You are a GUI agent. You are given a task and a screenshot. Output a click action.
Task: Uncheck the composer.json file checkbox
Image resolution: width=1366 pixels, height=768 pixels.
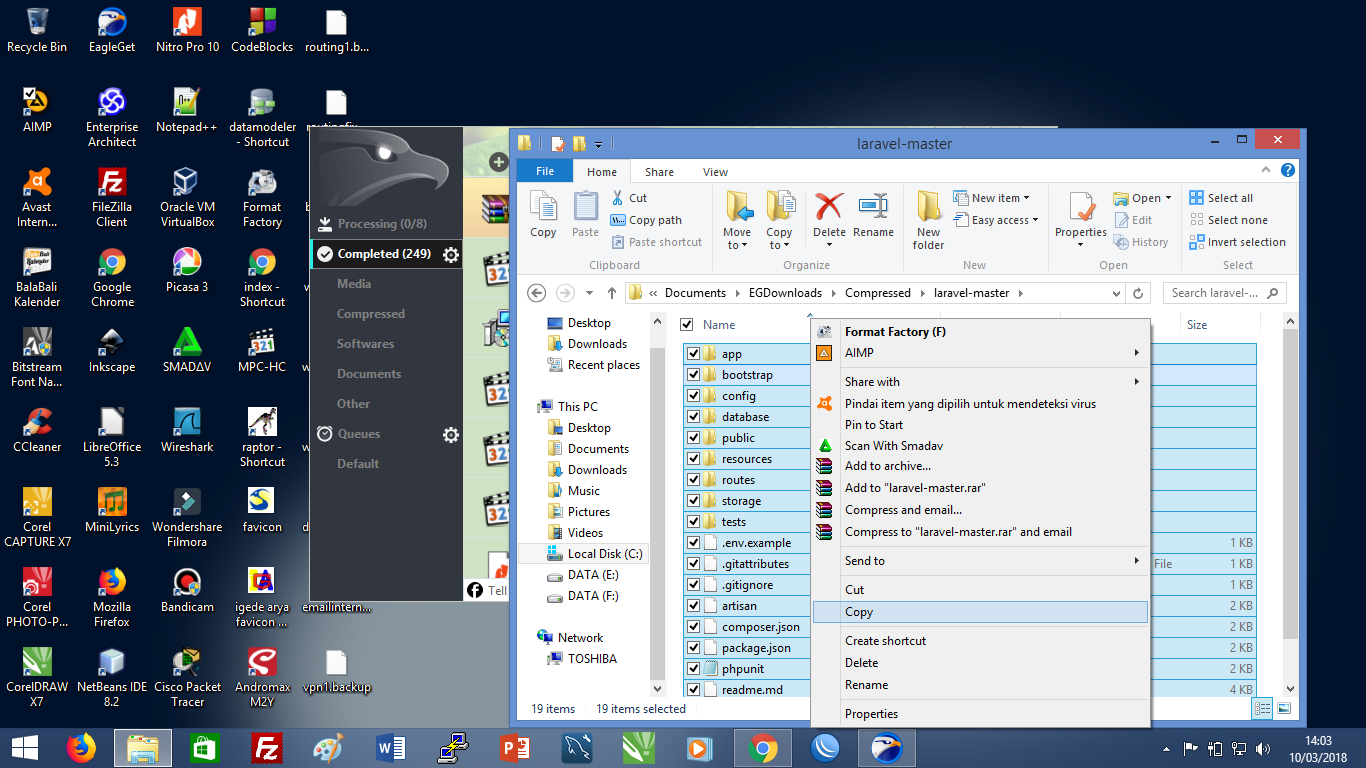[693, 627]
